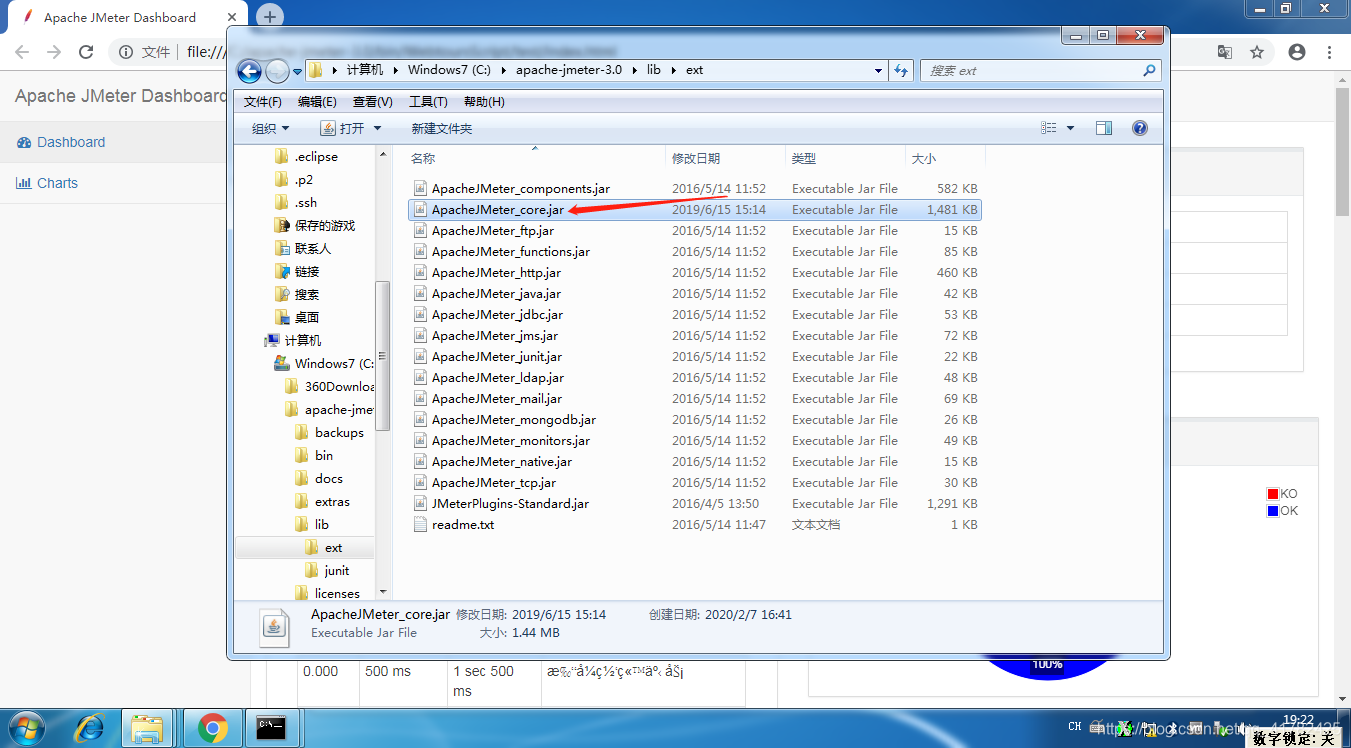The width and height of the screenshot is (1351, 748).
Task: Click 新建文件夹 button in toolbar
Action: click(442, 128)
